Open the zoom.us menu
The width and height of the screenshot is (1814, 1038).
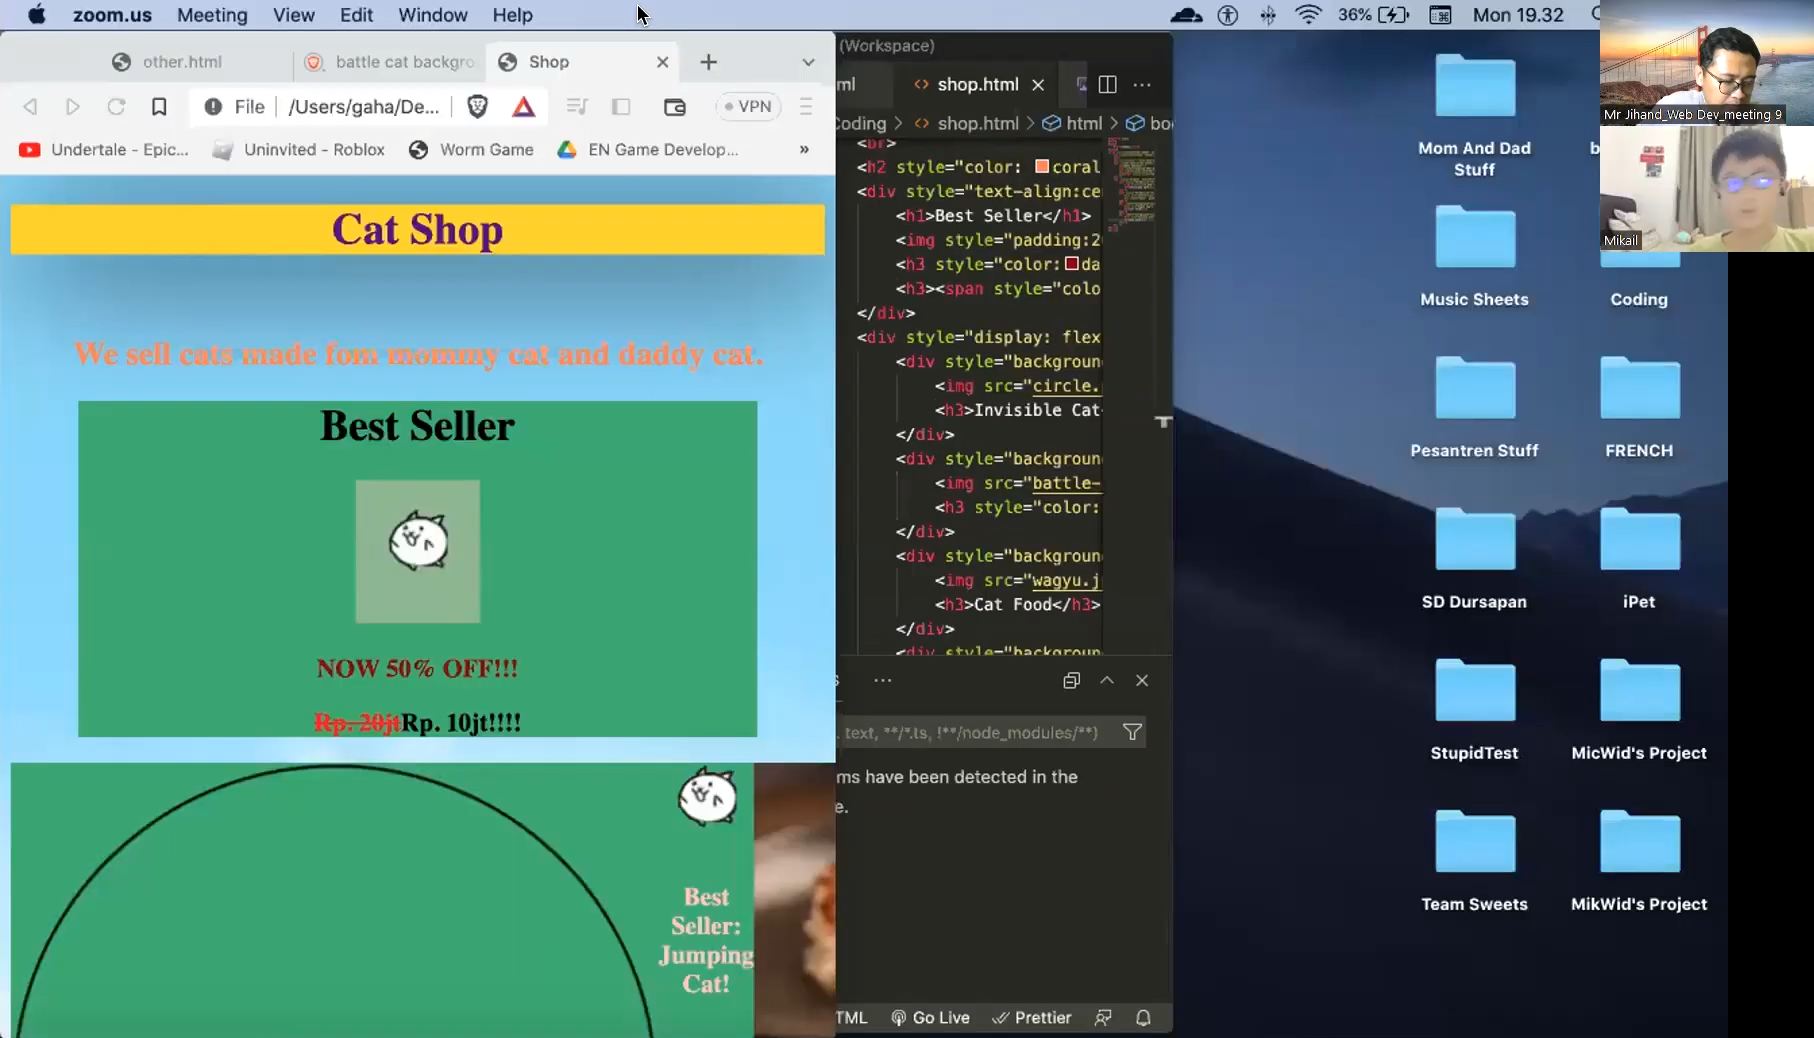[x=112, y=15]
